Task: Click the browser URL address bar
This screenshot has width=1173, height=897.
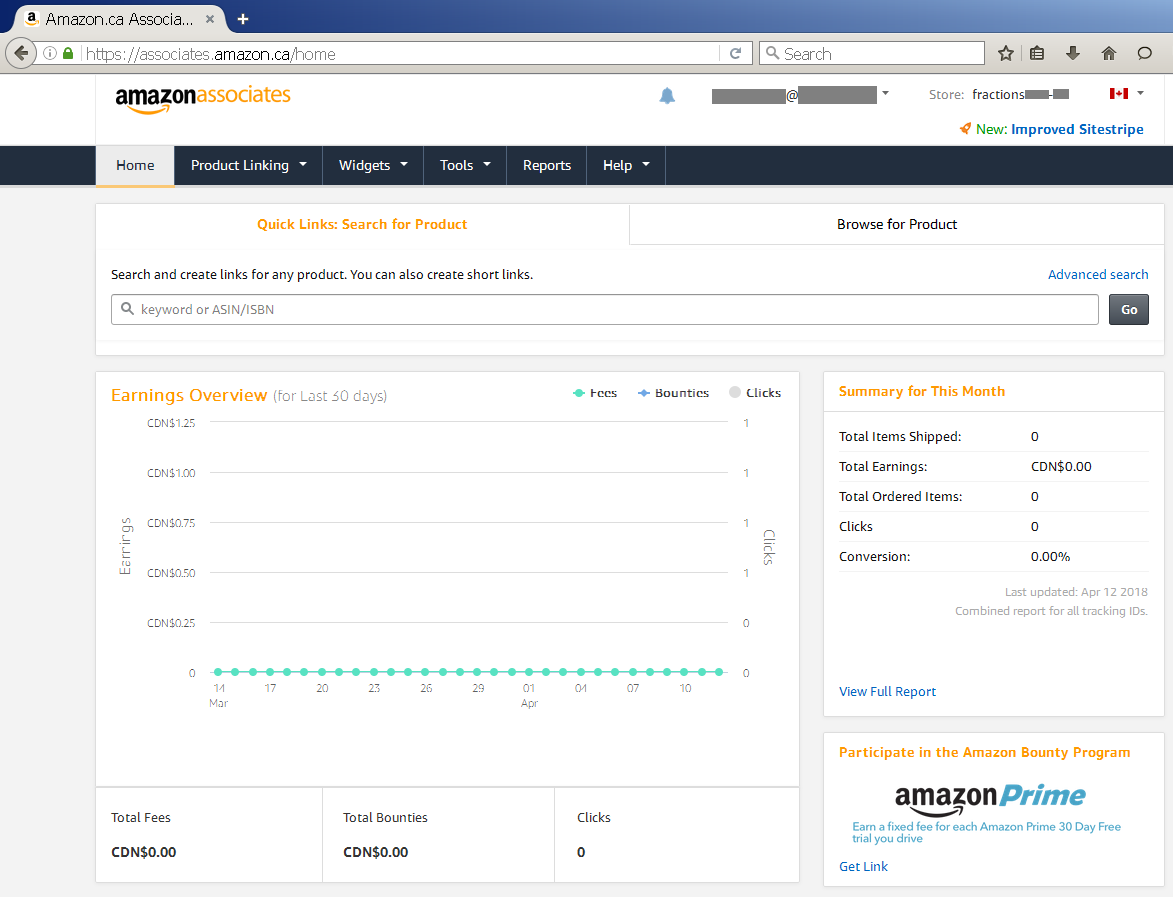Action: point(400,54)
